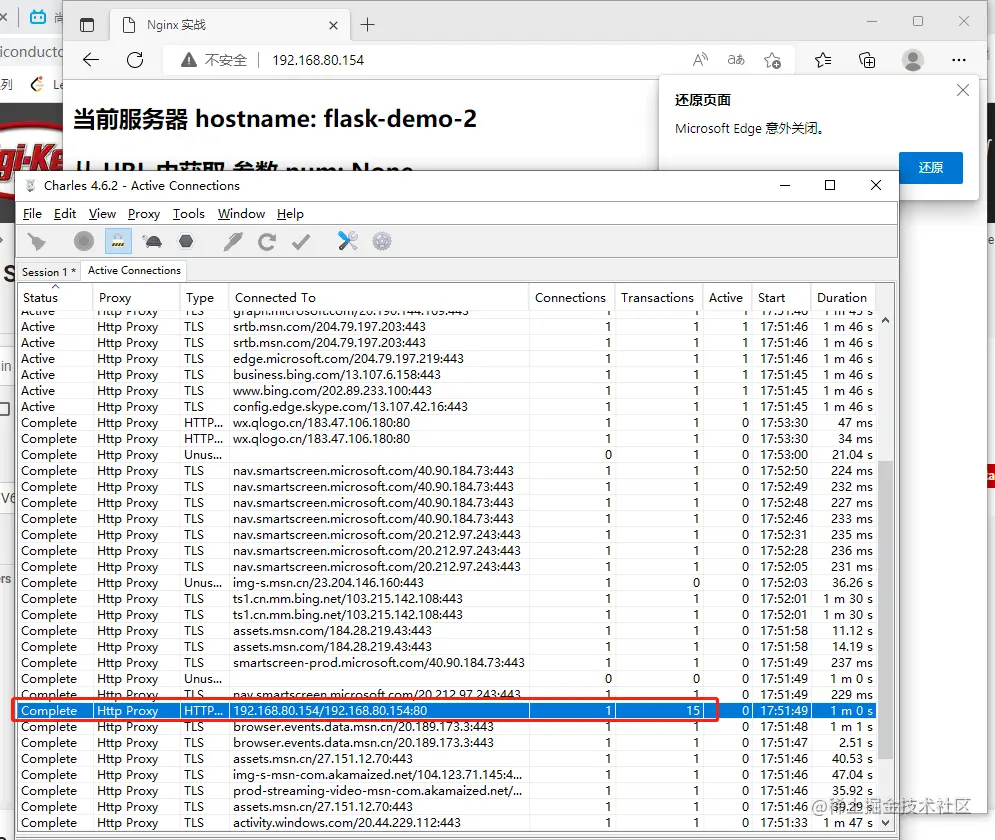Open the Edit menu in Charles
Screen dimensions: 995x840
65,214
